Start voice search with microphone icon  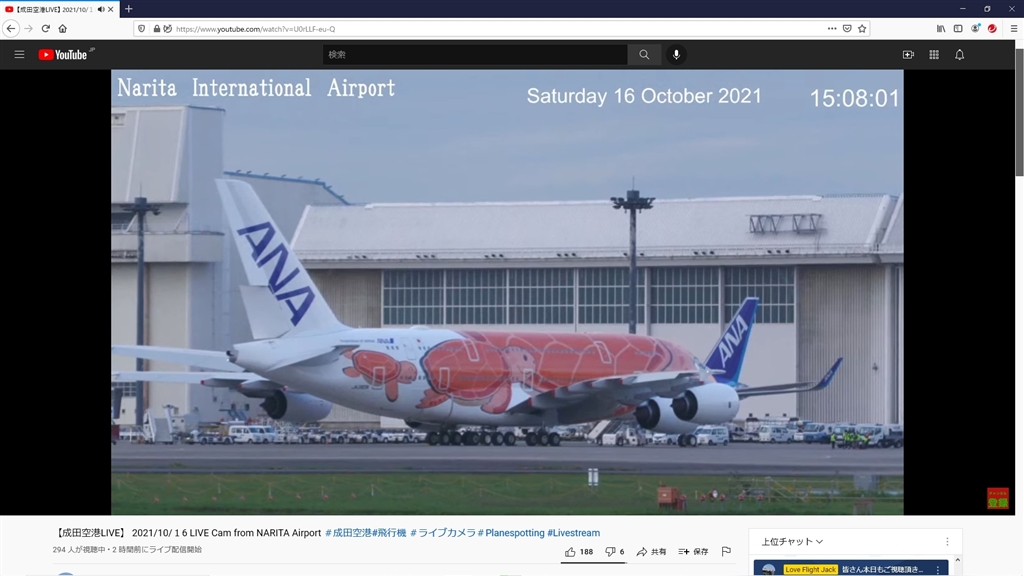(x=677, y=55)
